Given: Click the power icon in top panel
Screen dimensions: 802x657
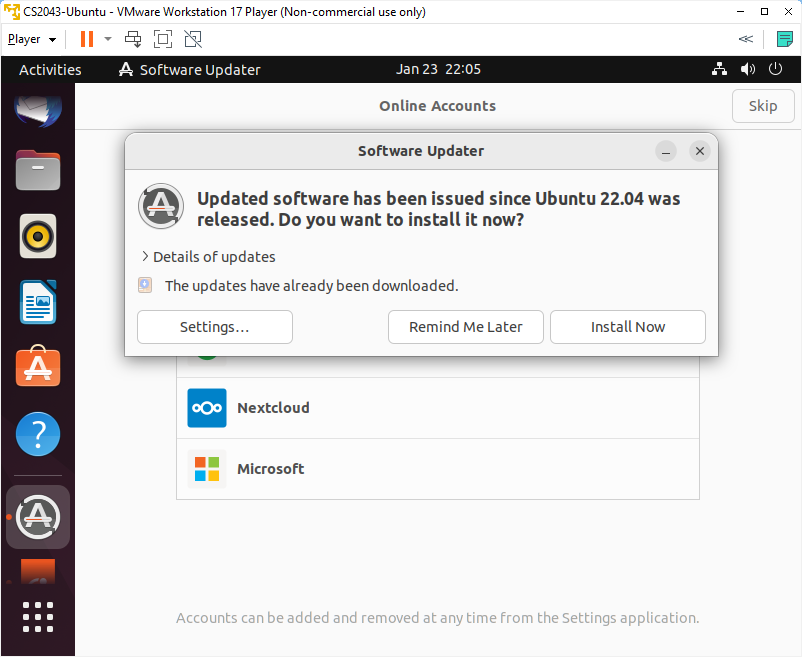Looking at the screenshot, I should pos(775,69).
